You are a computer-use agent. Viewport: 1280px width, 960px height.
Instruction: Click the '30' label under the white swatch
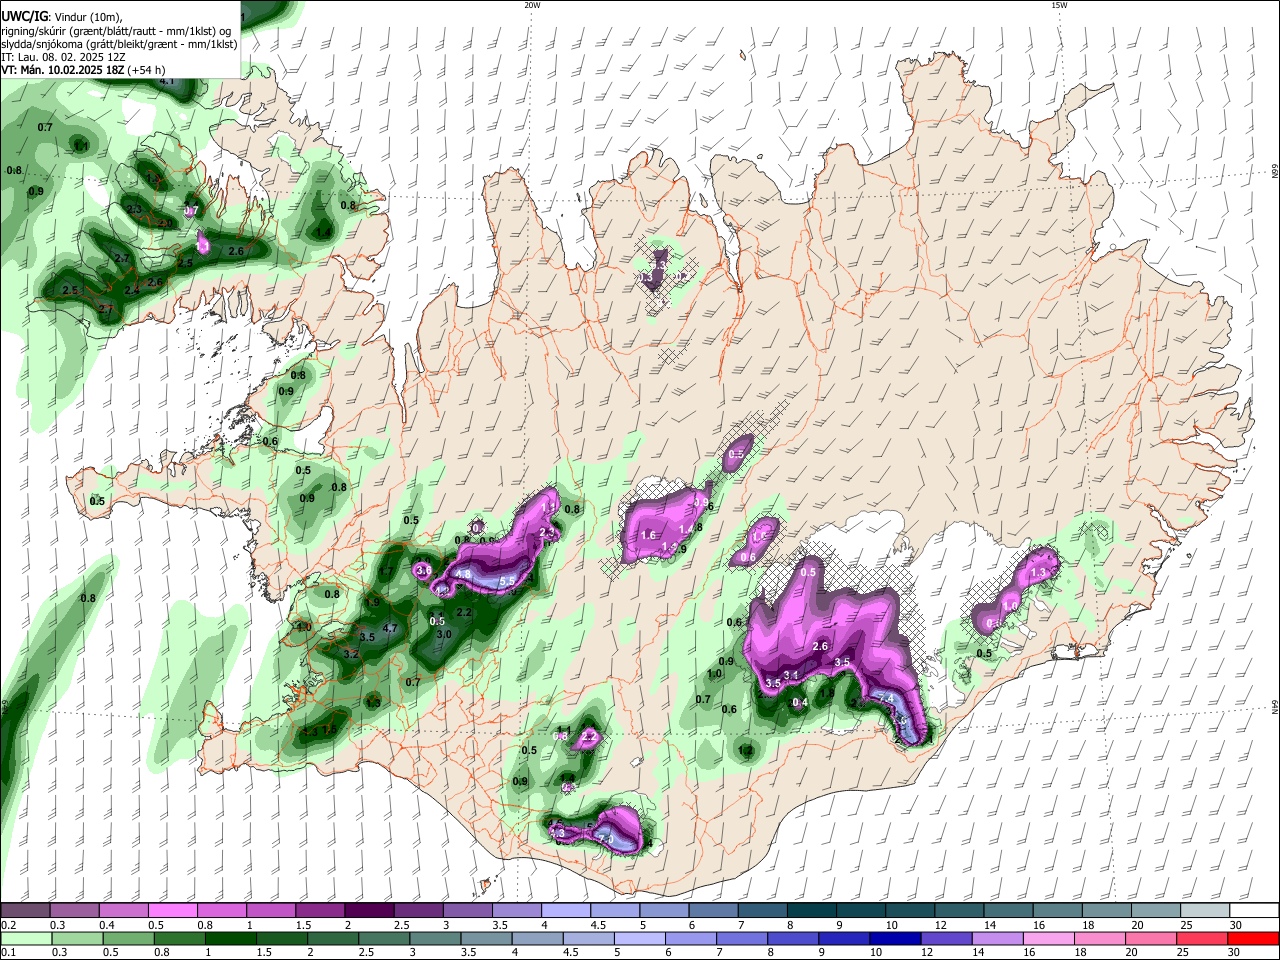click(1236, 925)
